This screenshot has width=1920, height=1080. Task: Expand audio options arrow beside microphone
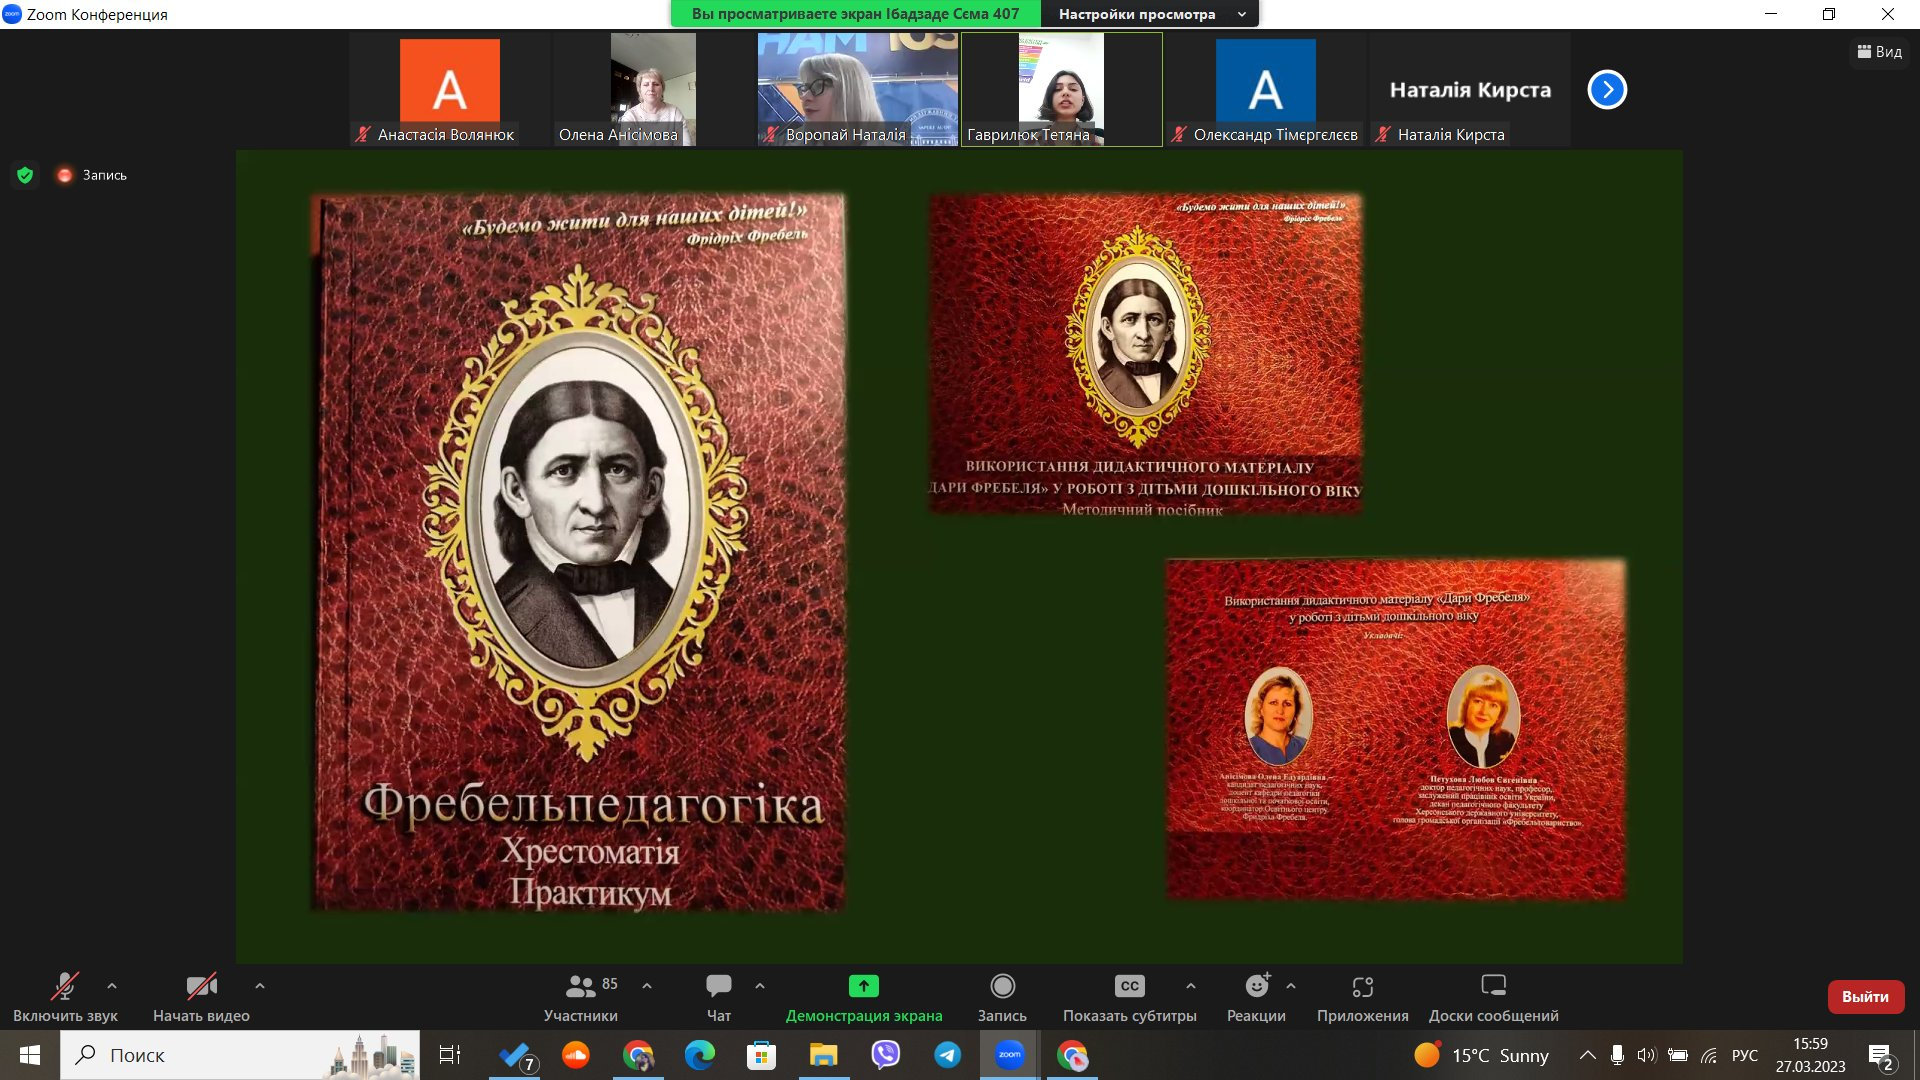[x=112, y=986]
